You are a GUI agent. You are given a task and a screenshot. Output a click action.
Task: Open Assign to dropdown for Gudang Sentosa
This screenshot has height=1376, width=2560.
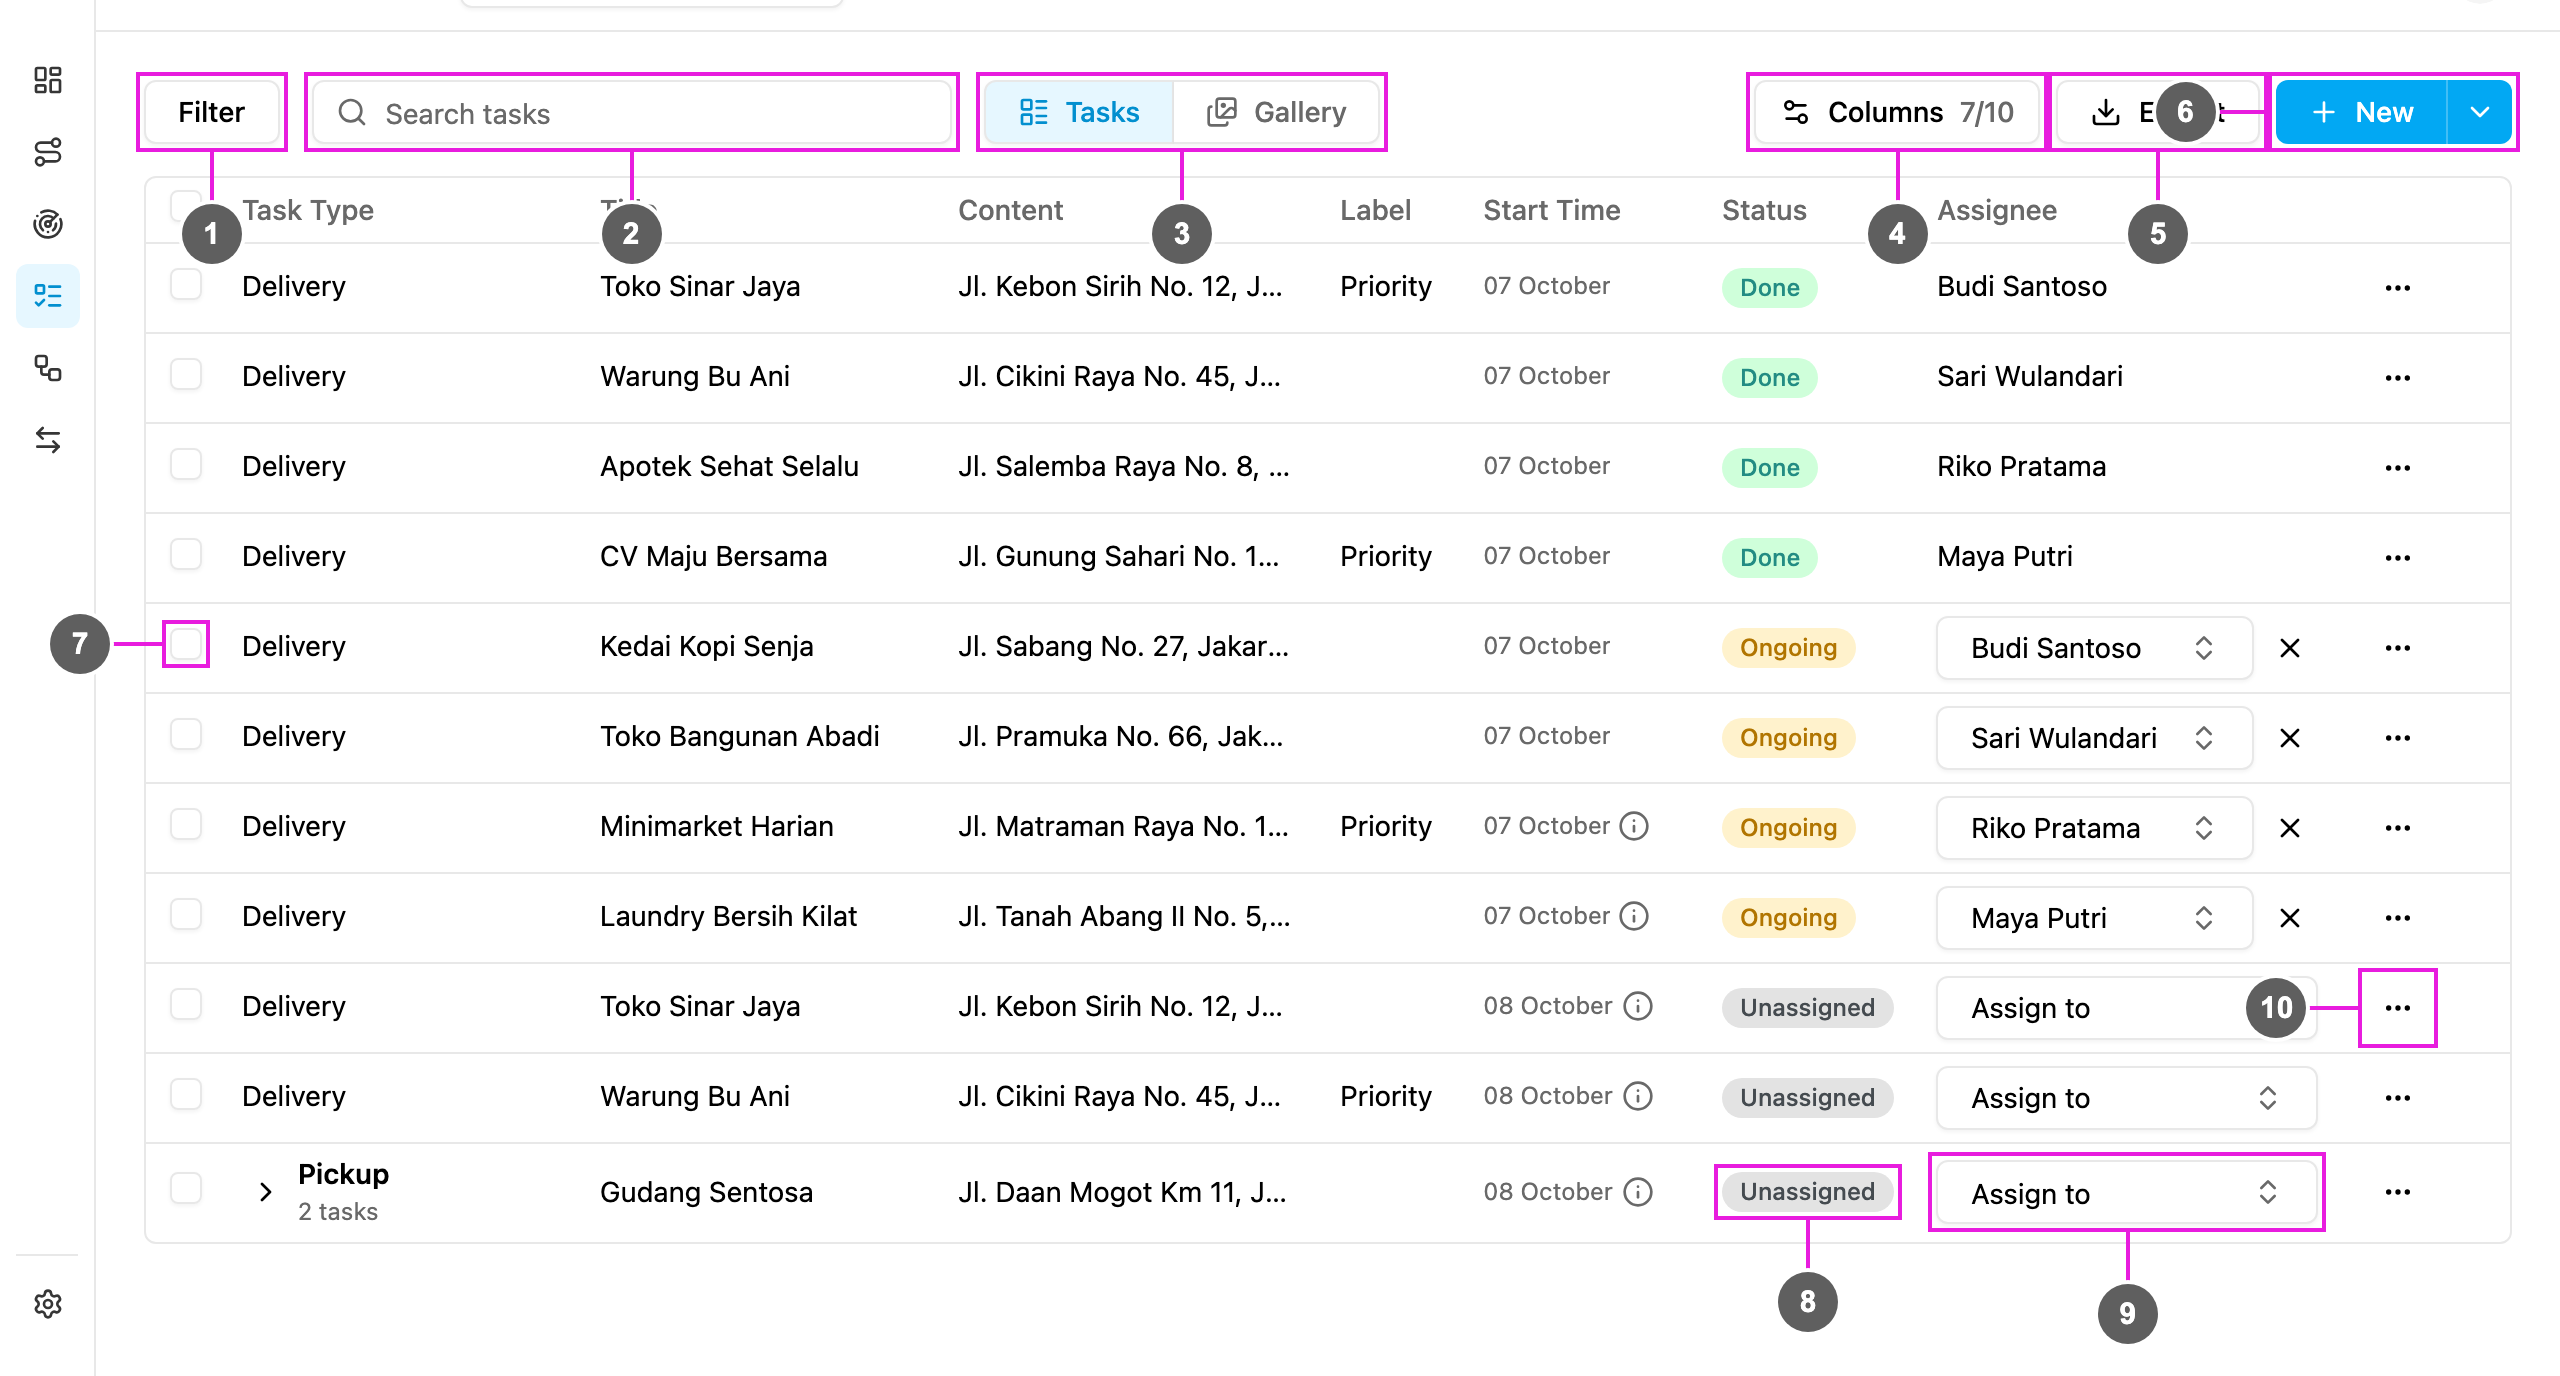click(x=2126, y=1192)
